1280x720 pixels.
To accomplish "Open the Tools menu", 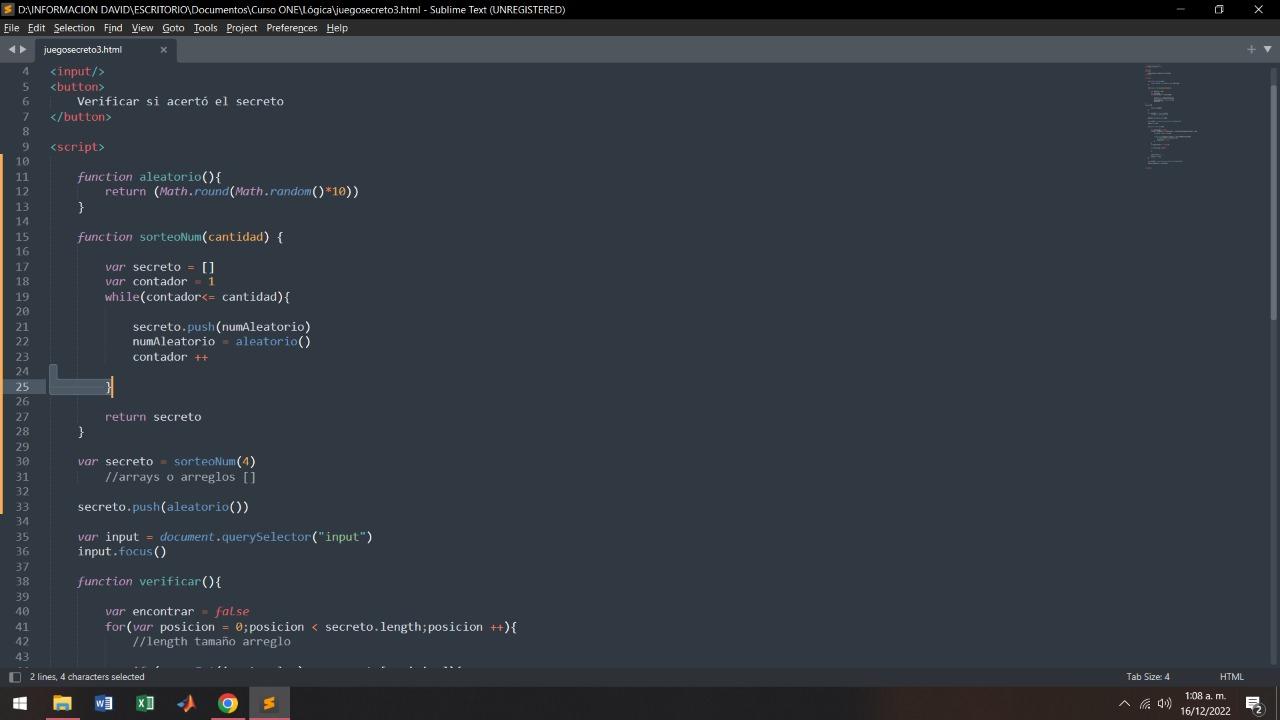I will pos(205,28).
